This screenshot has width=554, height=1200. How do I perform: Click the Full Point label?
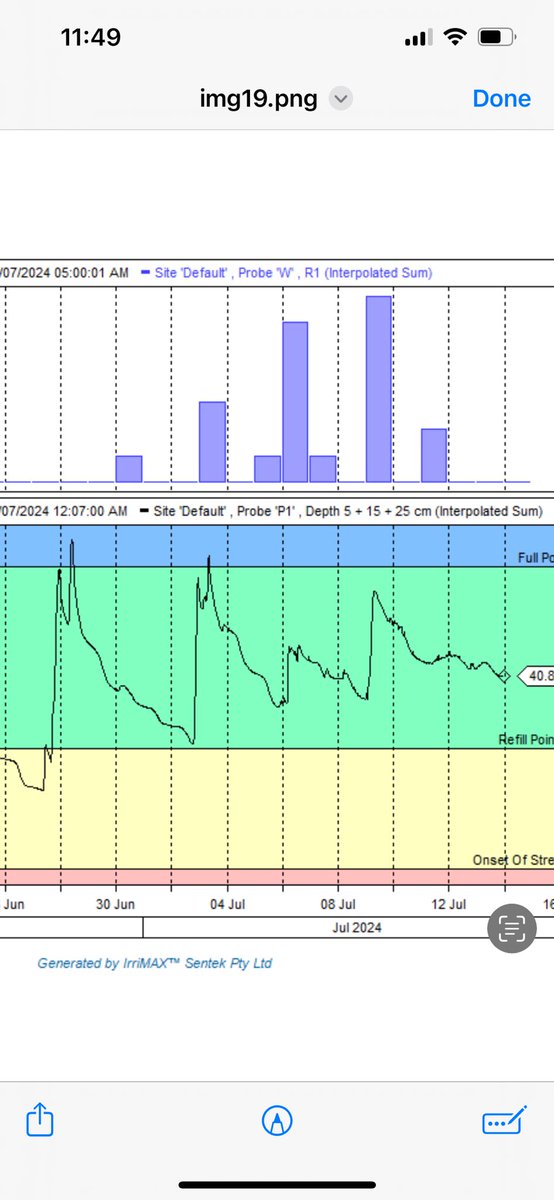535,557
